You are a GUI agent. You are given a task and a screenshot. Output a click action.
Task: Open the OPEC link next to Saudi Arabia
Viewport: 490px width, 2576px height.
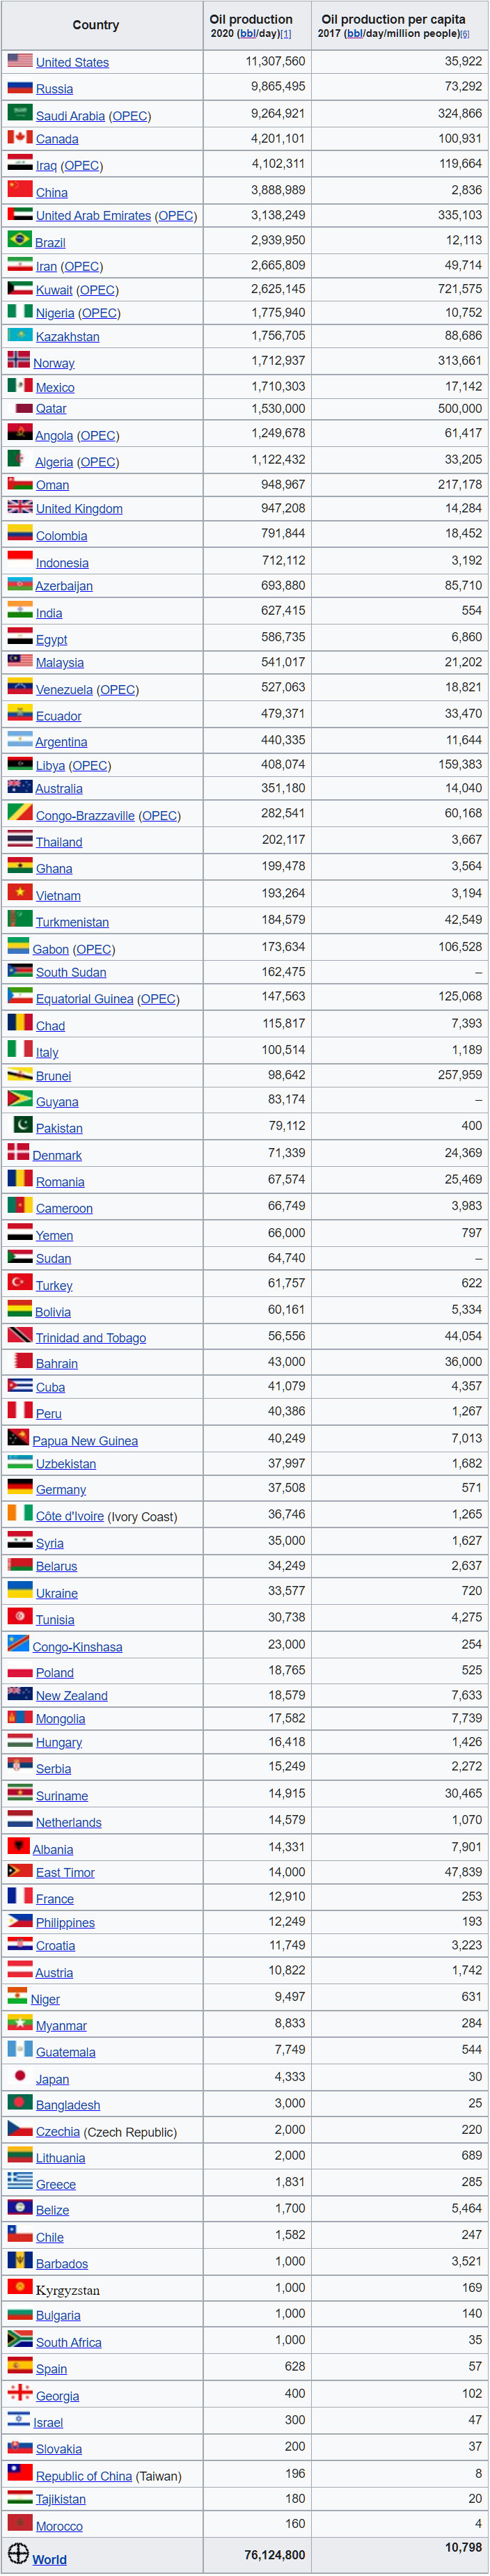point(130,116)
